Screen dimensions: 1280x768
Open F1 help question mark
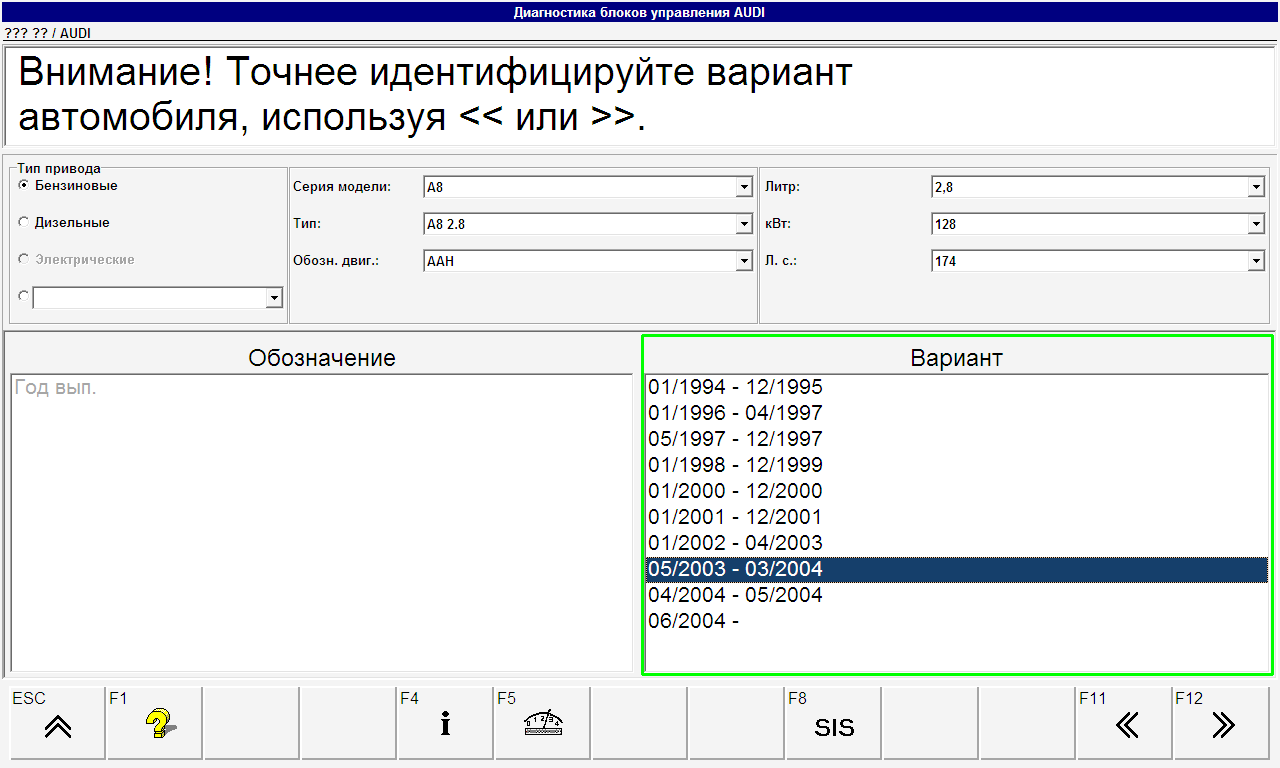coord(154,723)
